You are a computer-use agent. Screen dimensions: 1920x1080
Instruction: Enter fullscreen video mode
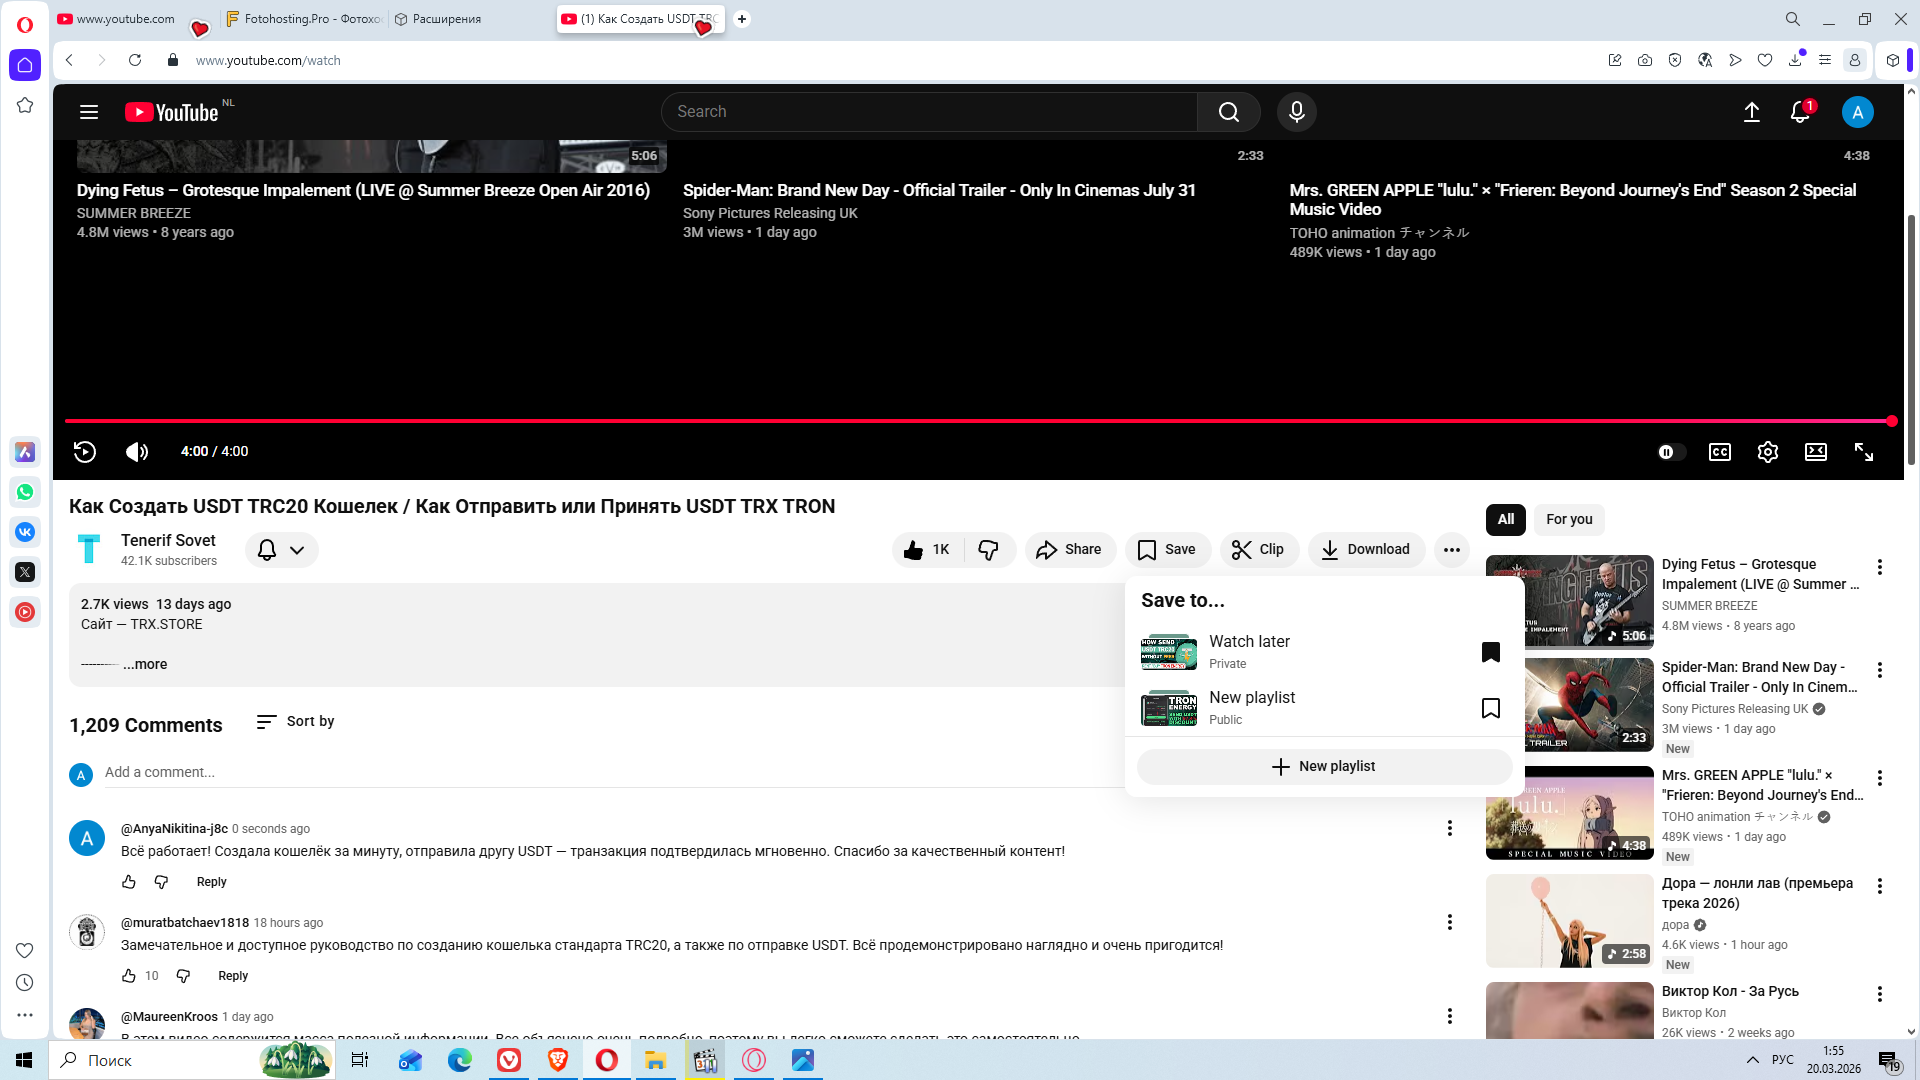[1863, 452]
